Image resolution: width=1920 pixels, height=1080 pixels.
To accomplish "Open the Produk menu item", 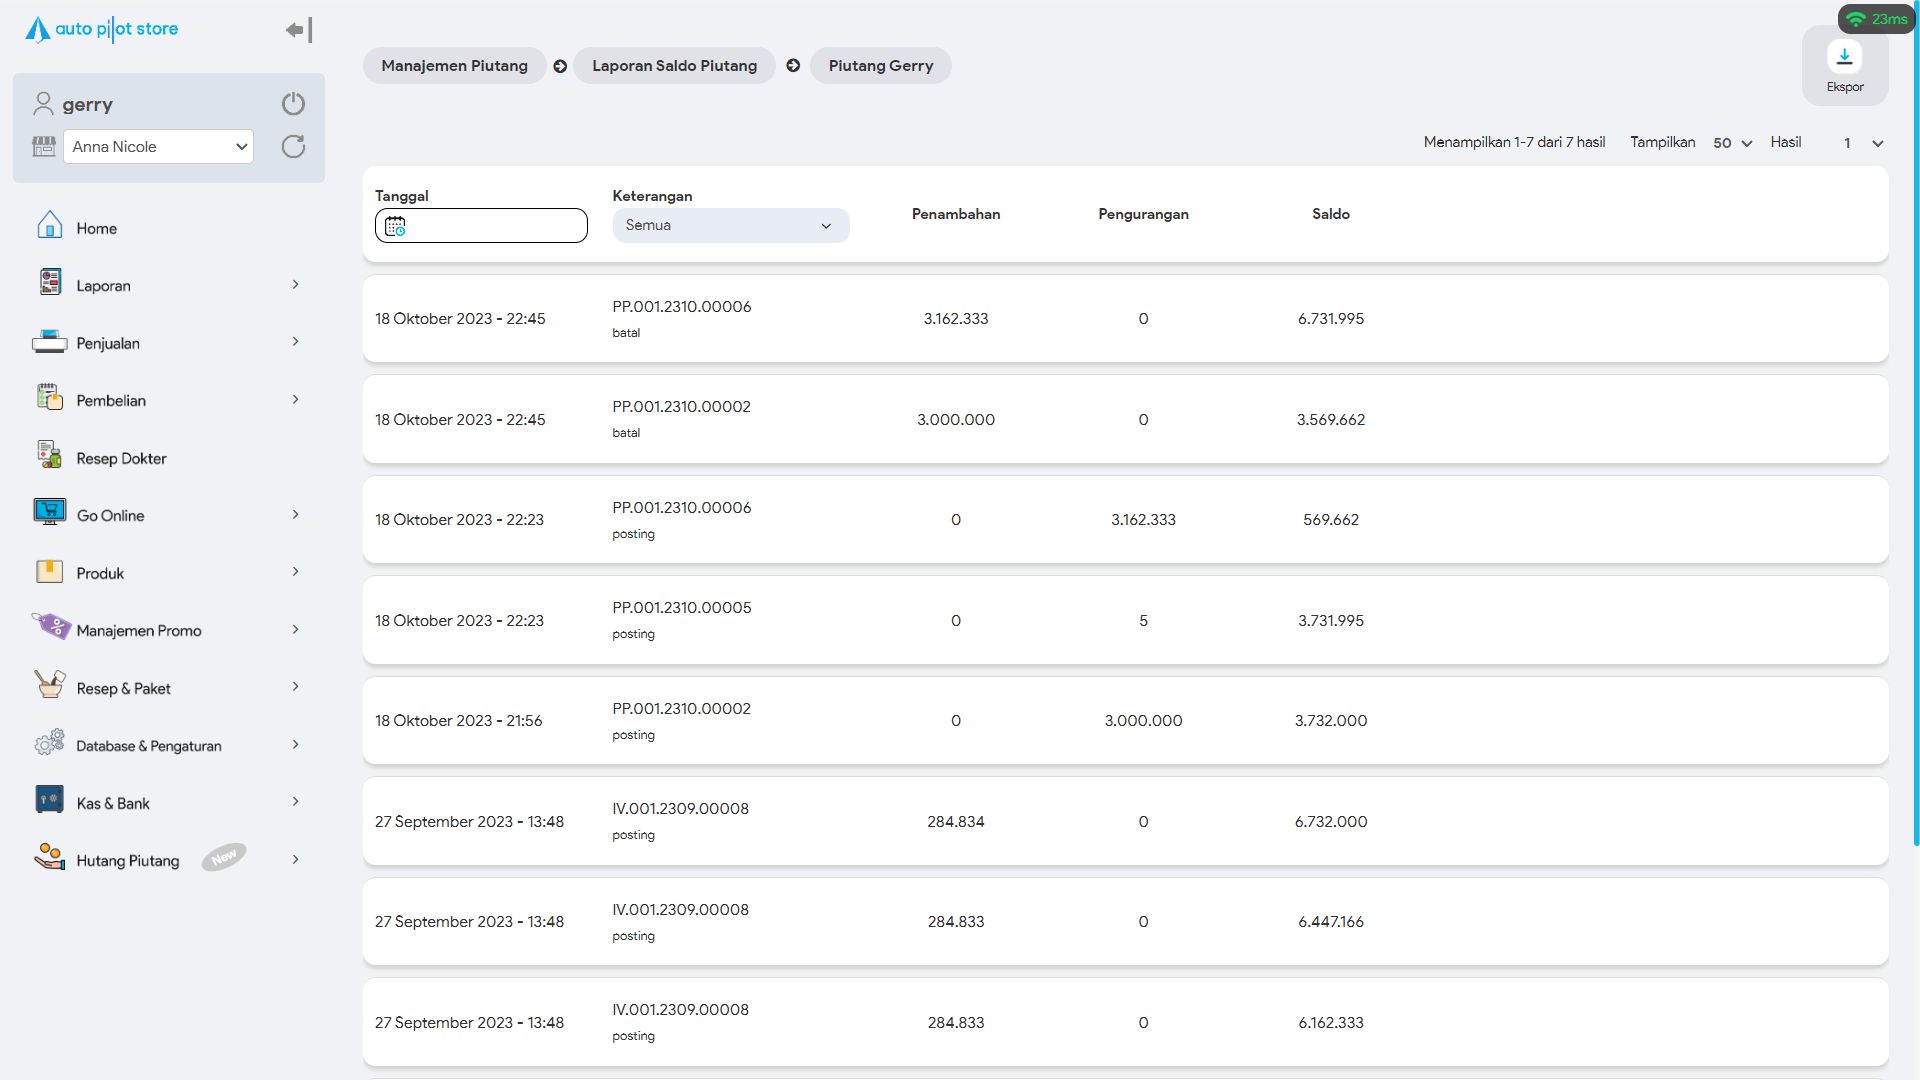I will (100, 573).
